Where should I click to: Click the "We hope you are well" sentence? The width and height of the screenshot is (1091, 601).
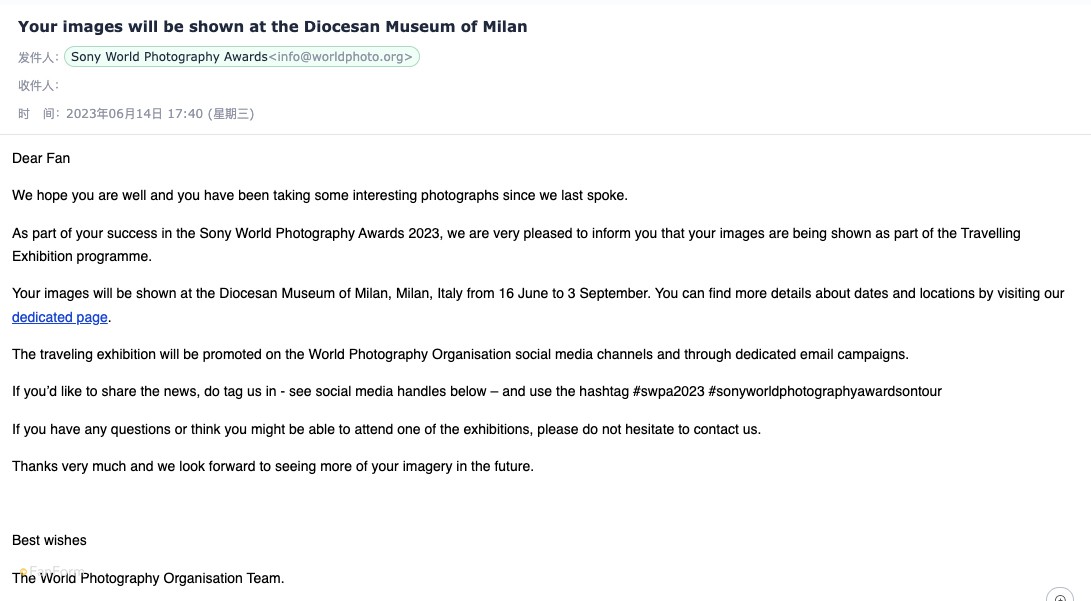(320, 195)
